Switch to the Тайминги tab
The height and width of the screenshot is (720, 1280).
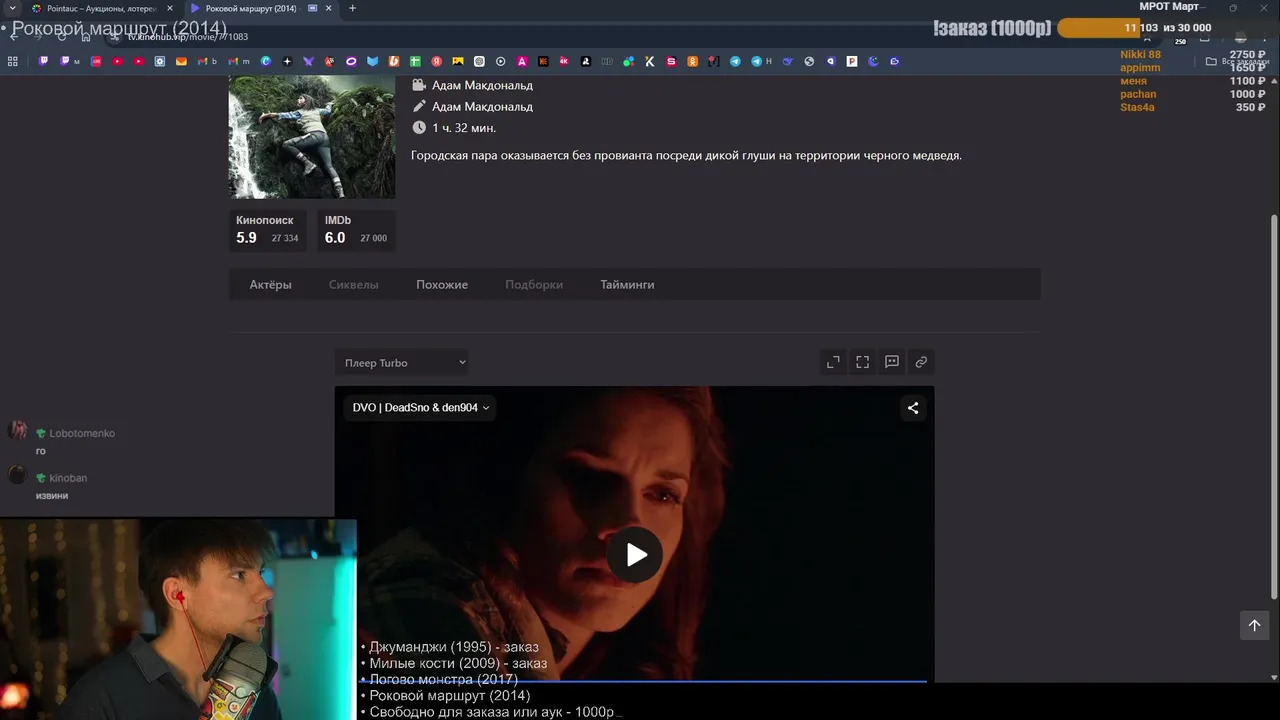coord(627,285)
